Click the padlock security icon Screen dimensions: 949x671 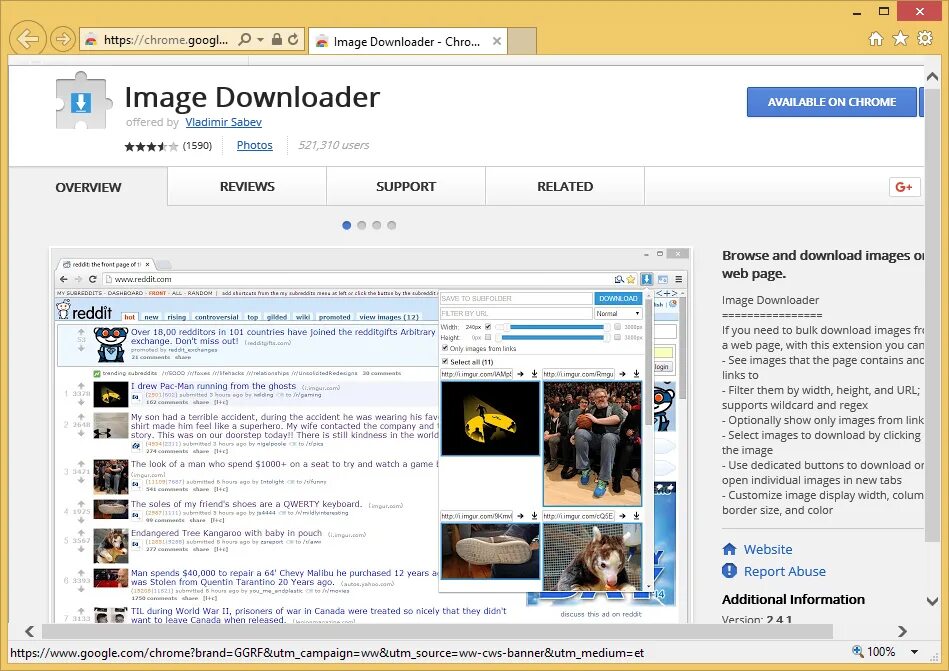[x=277, y=39]
